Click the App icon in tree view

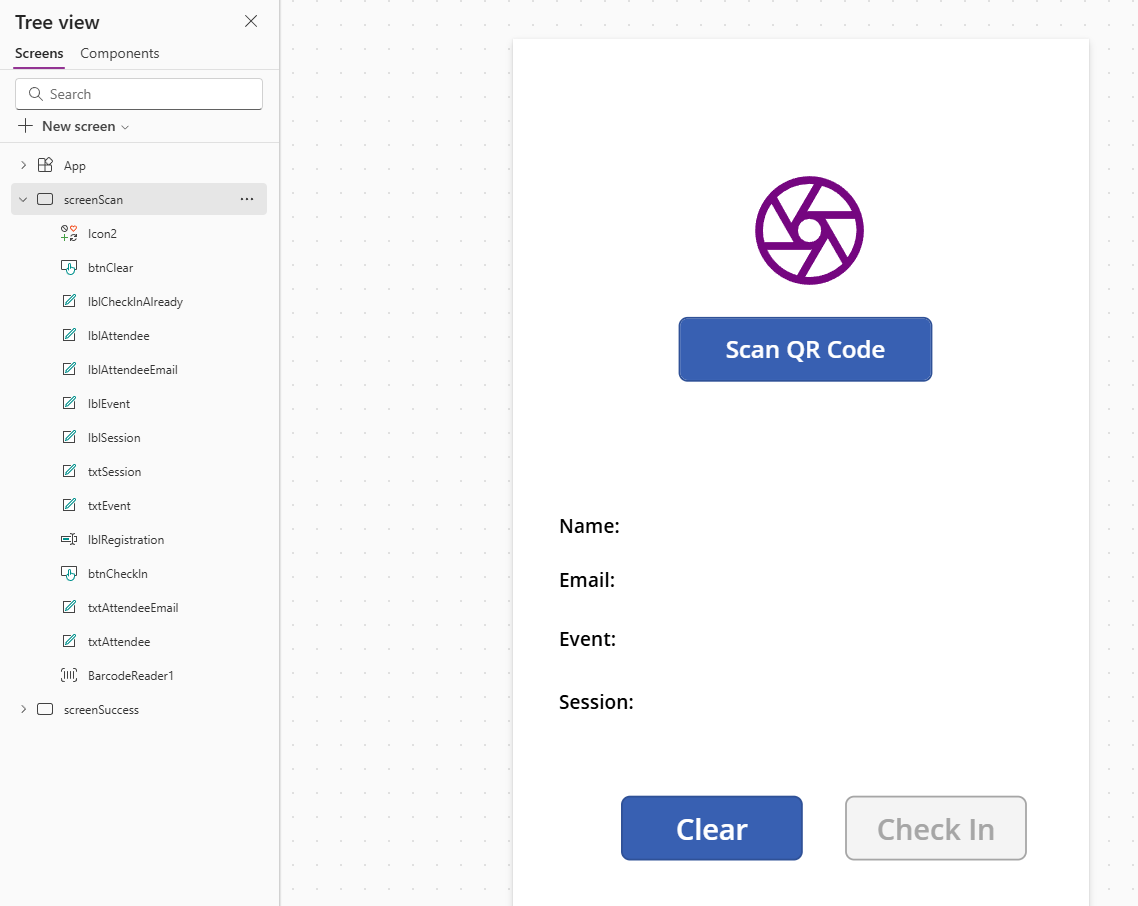click(x=45, y=166)
